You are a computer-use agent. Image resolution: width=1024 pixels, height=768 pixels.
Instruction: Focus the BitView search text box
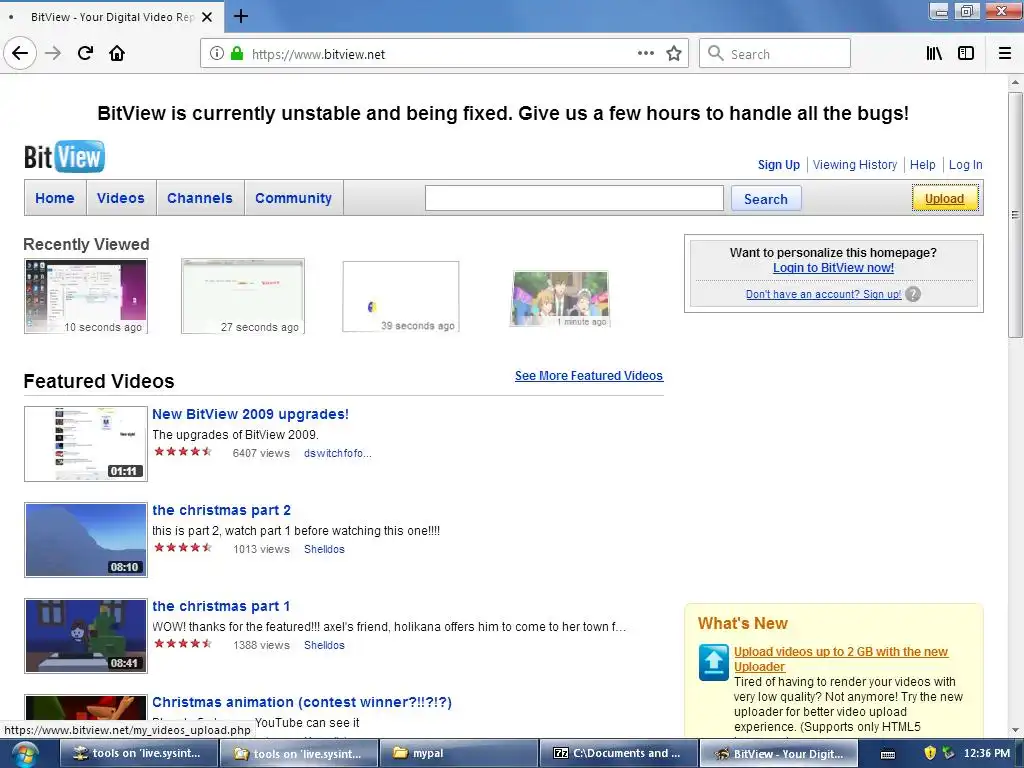tap(574, 198)
